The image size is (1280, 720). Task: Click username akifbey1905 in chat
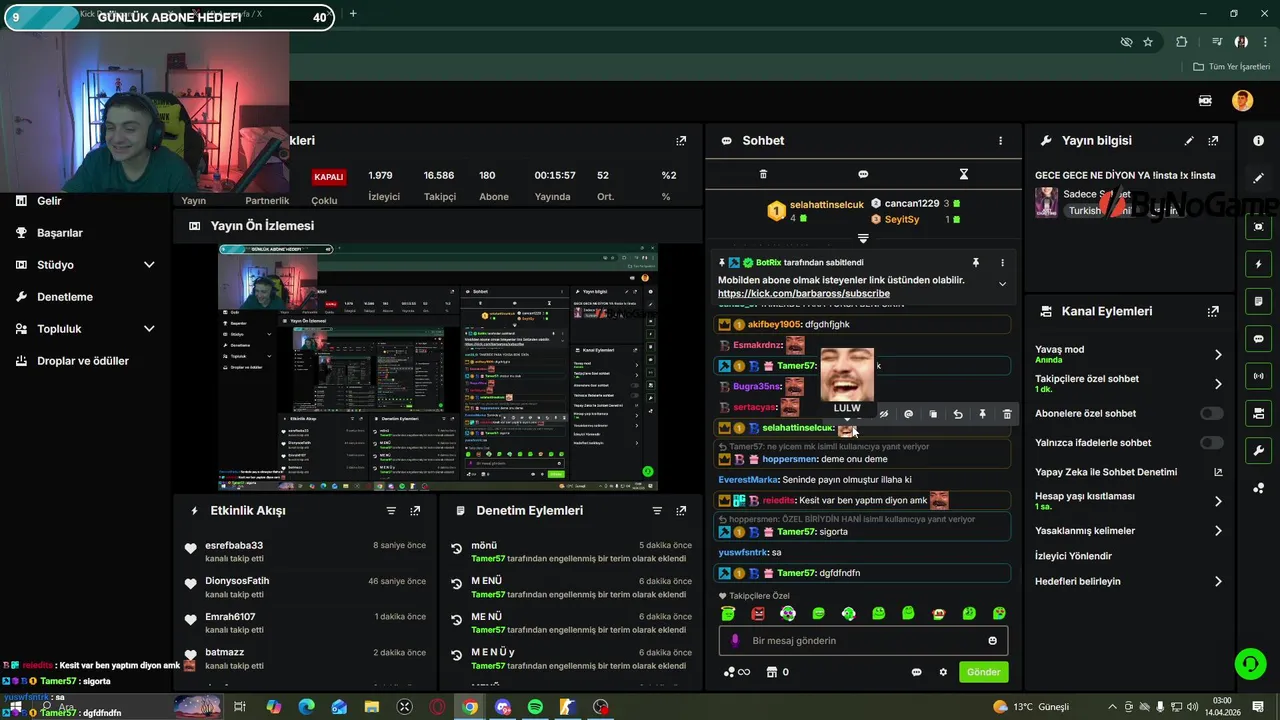tap(775, 324)
